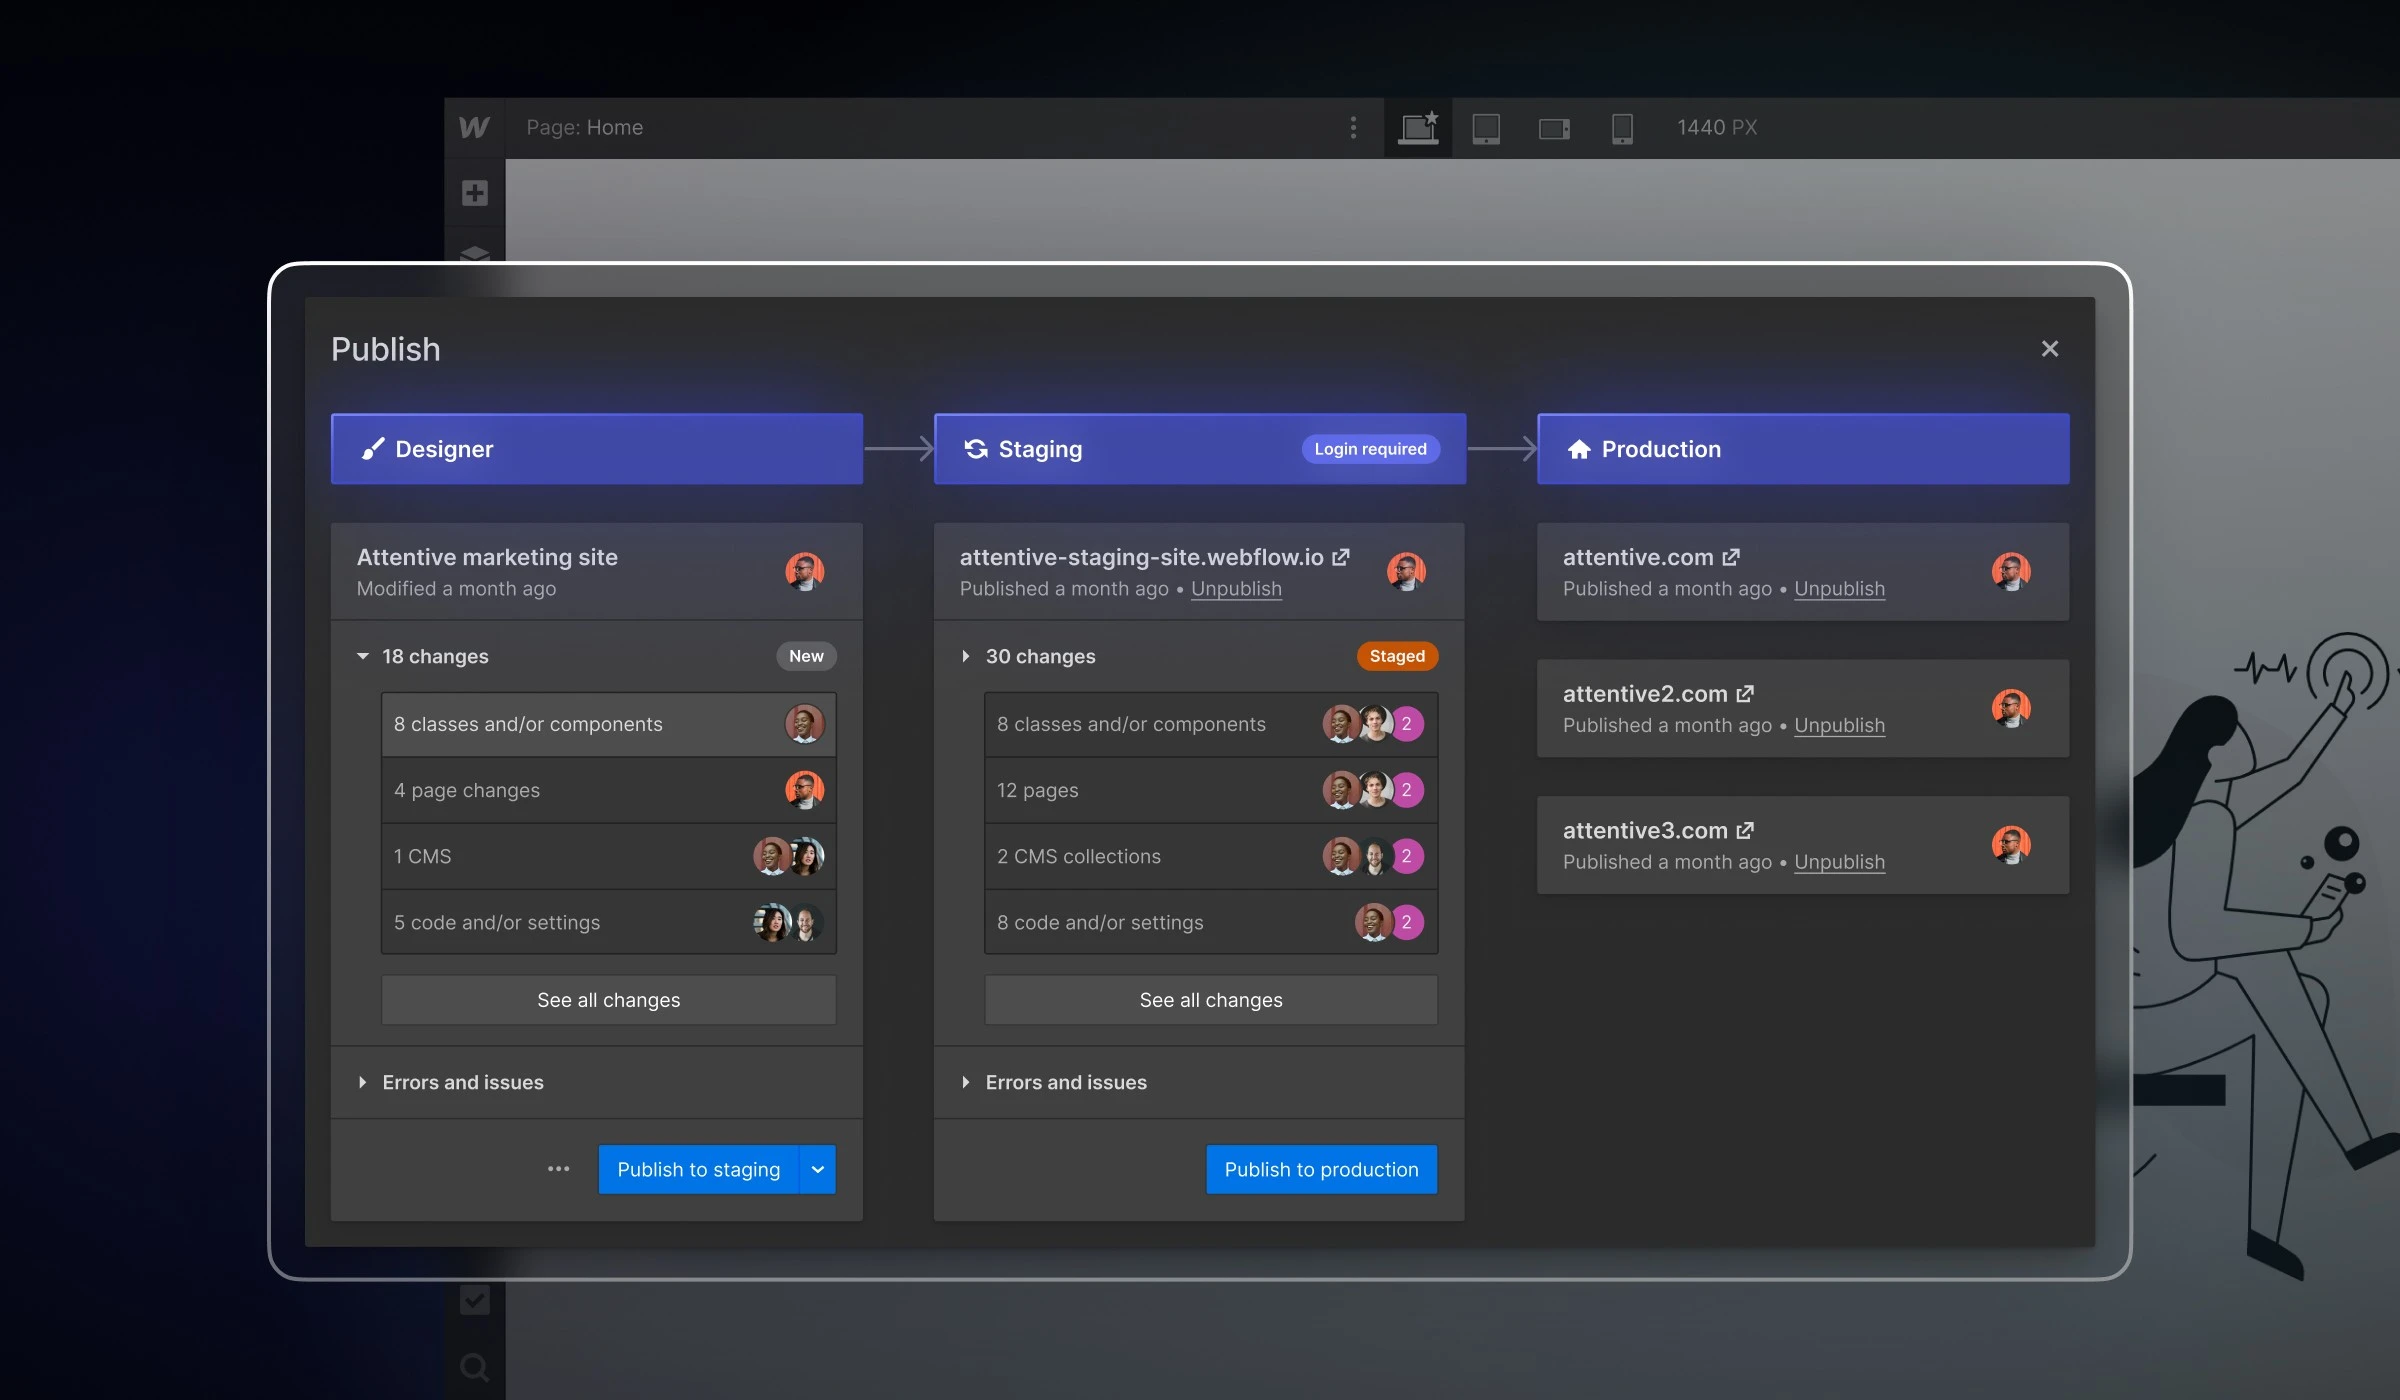
Task: Expand the 30 changes list under Staging
Action: (x=966, y=656)
